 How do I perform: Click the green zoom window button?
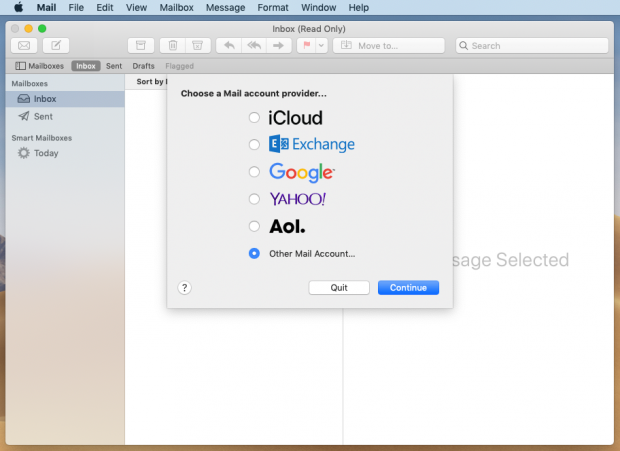point(42,28)
